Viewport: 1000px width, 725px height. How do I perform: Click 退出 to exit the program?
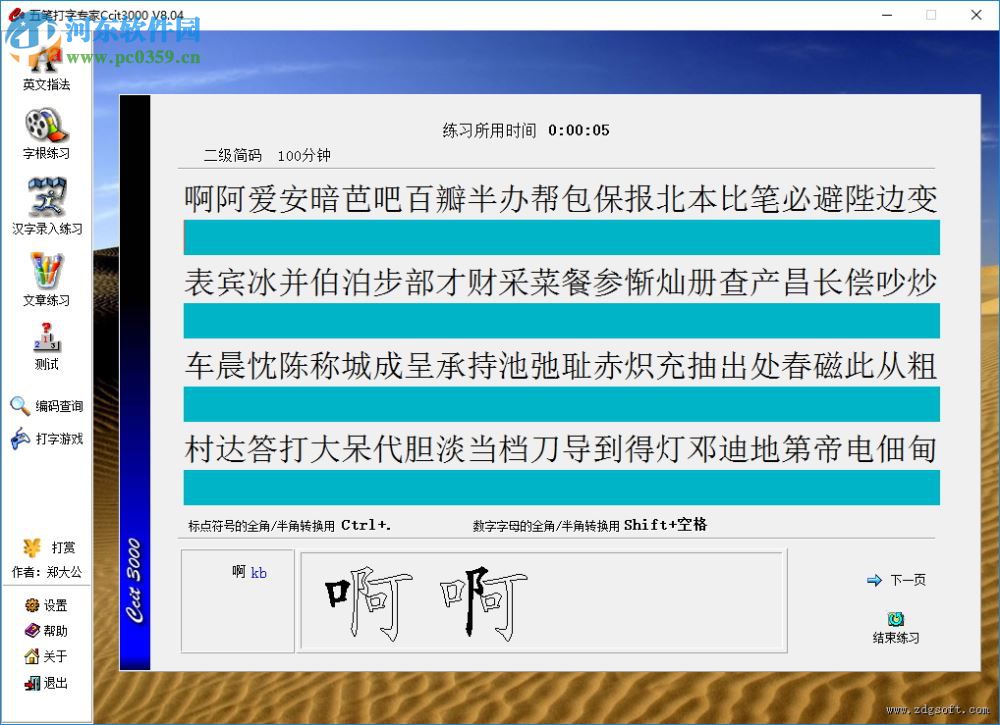(46, 683)
